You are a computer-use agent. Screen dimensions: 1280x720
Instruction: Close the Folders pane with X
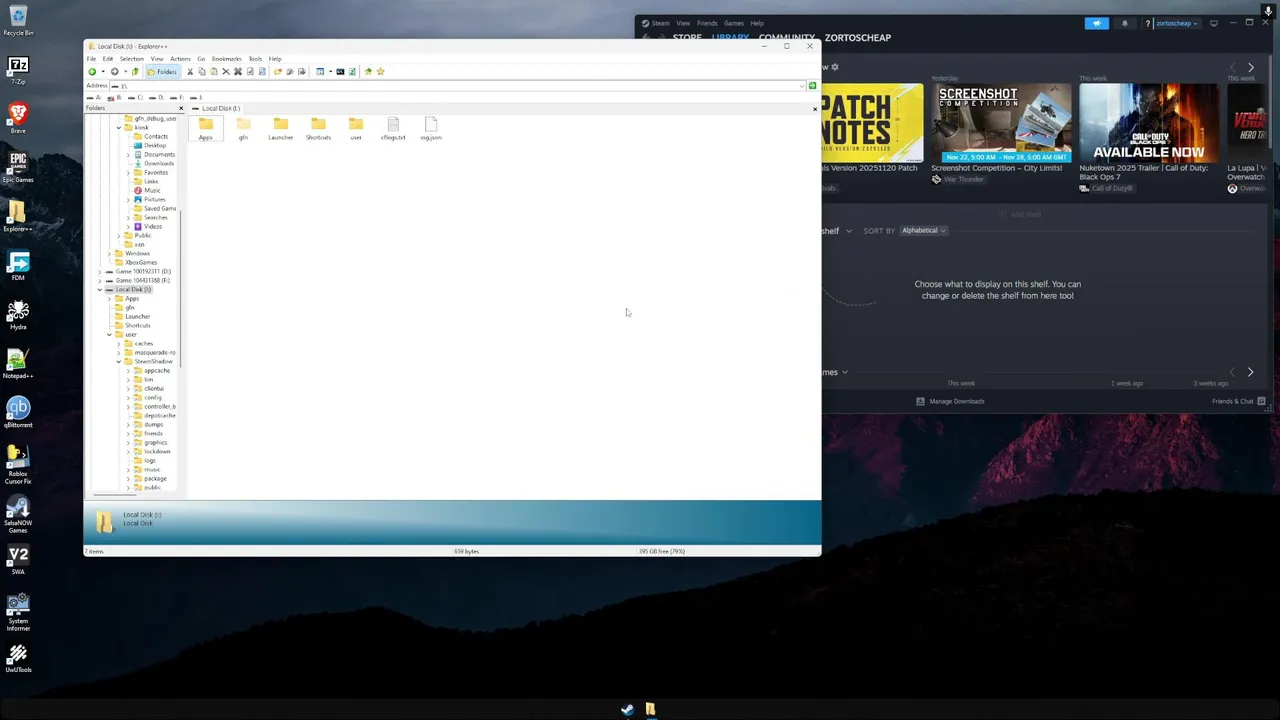[181, 108]
